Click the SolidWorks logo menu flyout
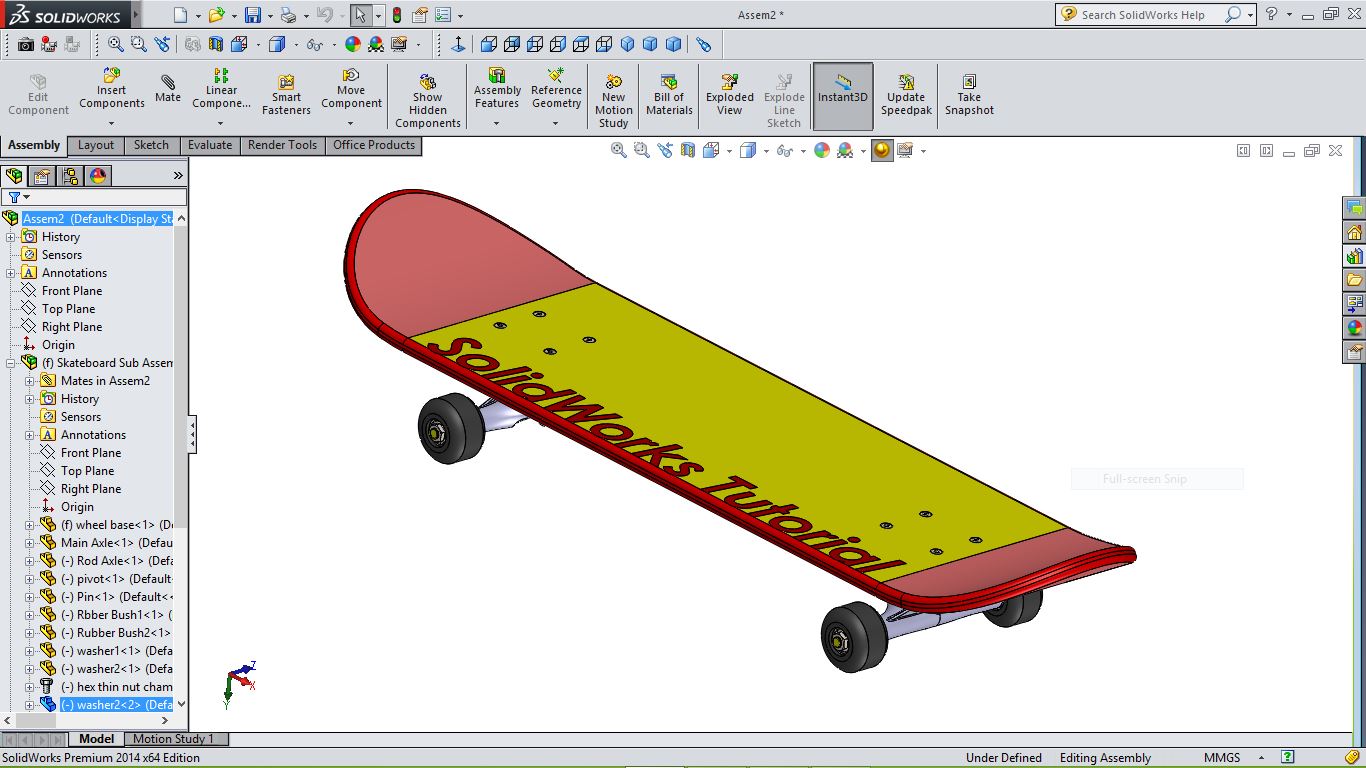The width and height of the screenshot is (1366, 768). pos(136,15)
